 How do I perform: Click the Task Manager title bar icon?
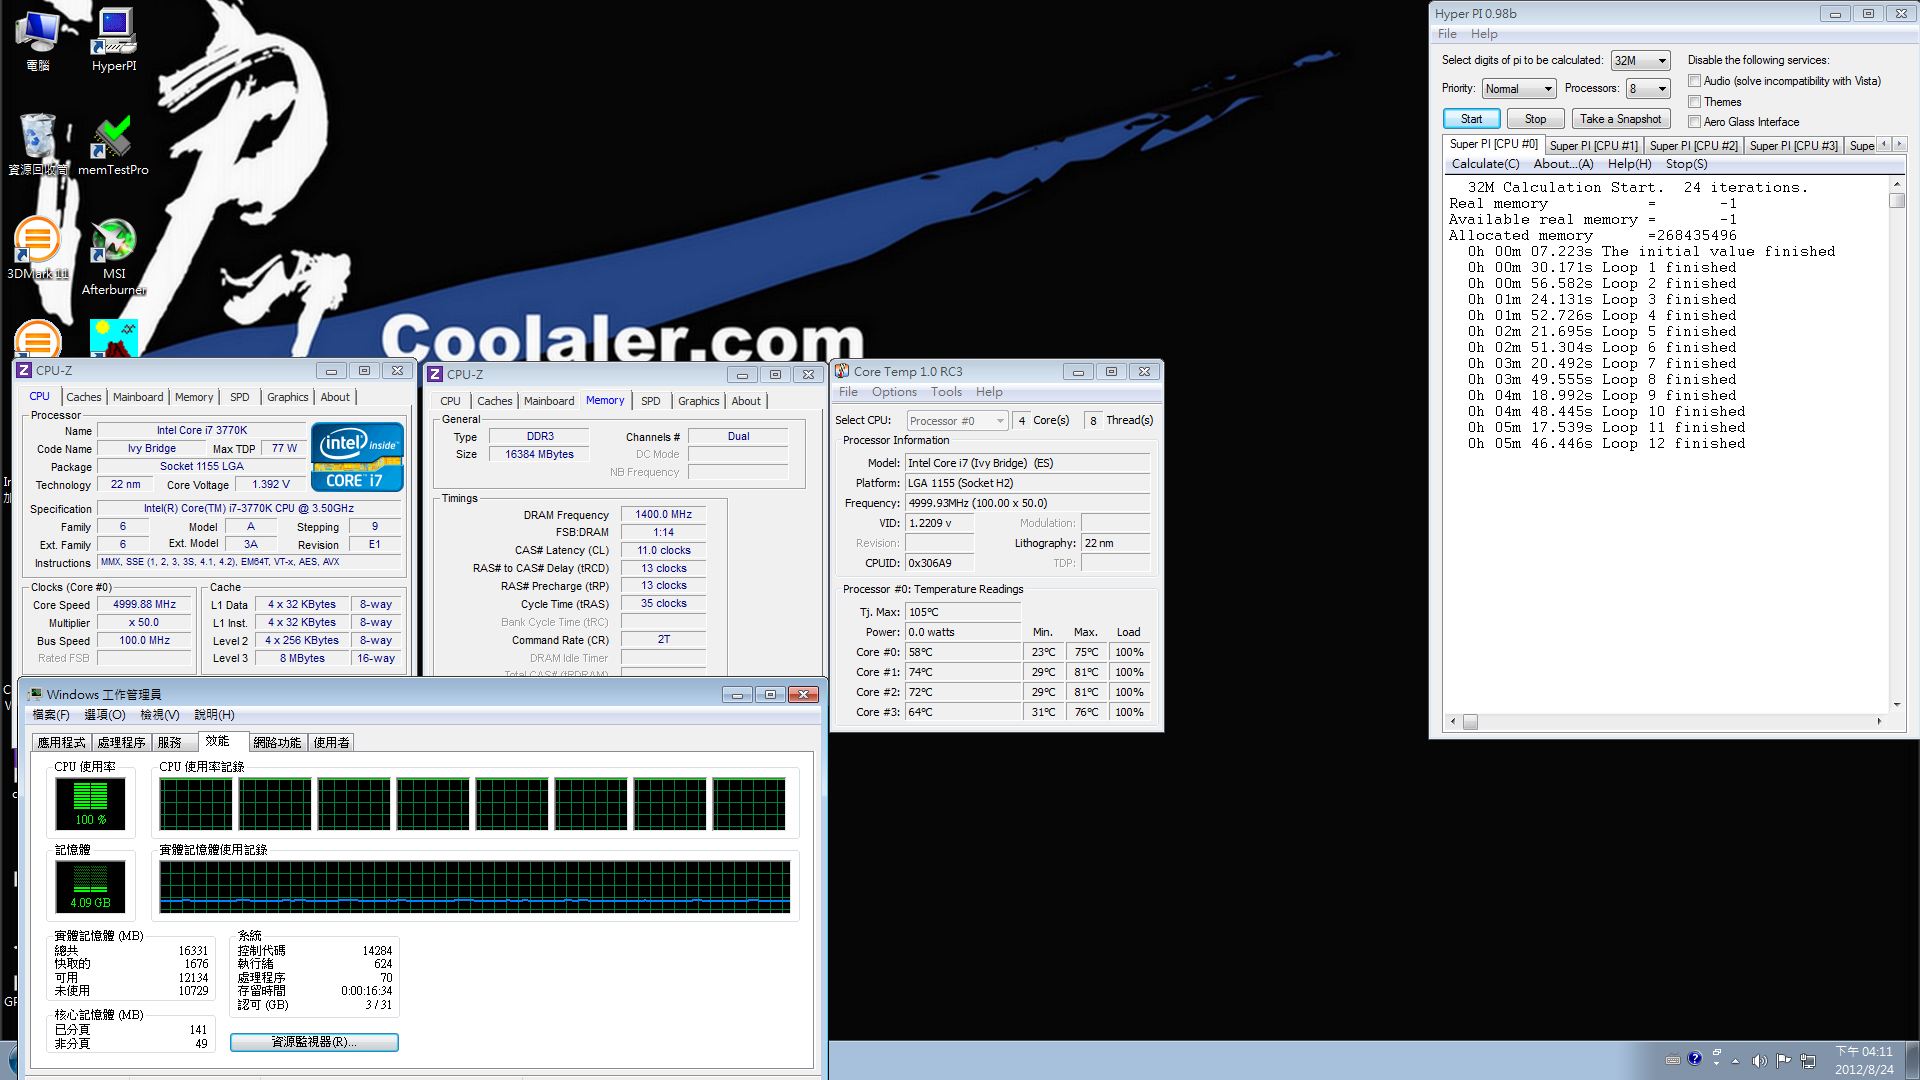click(36, 694)
